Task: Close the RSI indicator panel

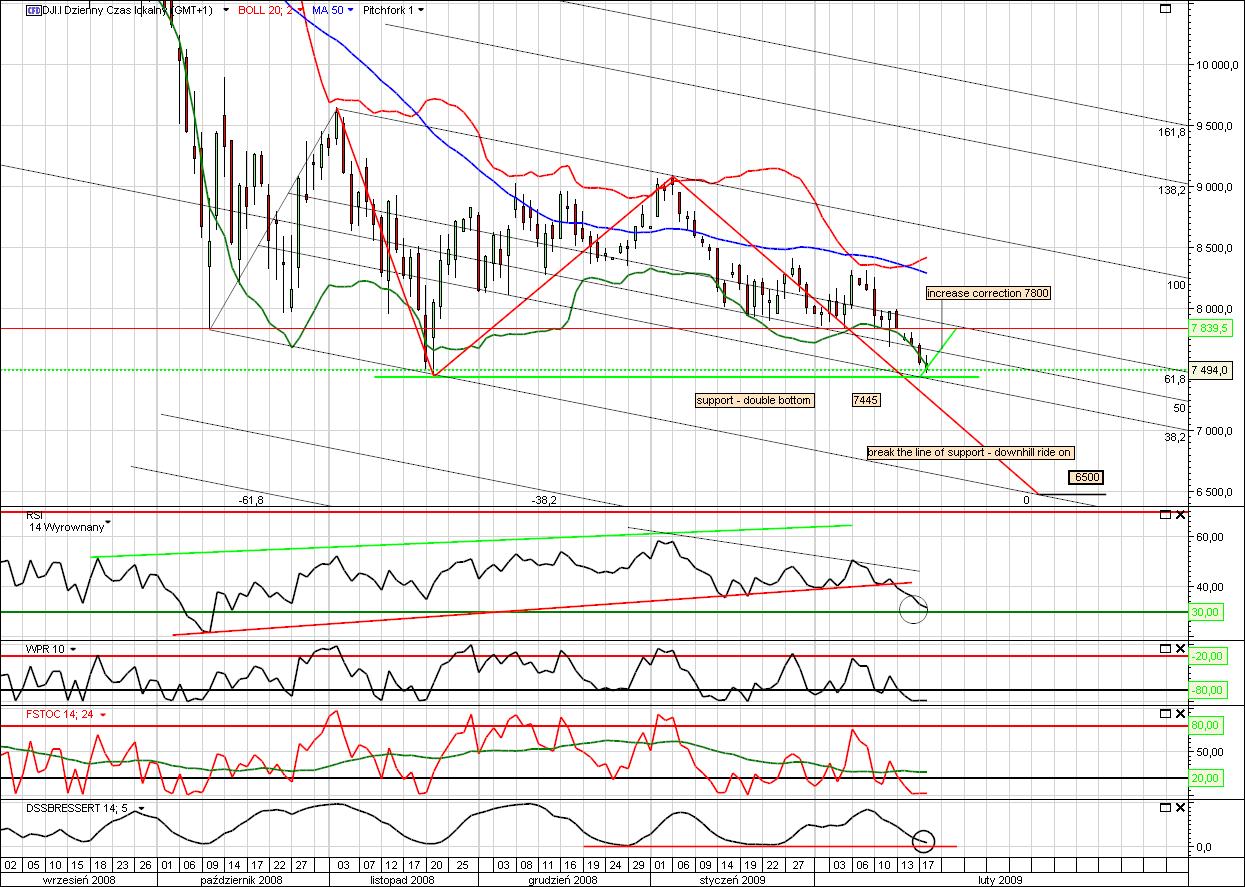Action: tap(1180, 515)
